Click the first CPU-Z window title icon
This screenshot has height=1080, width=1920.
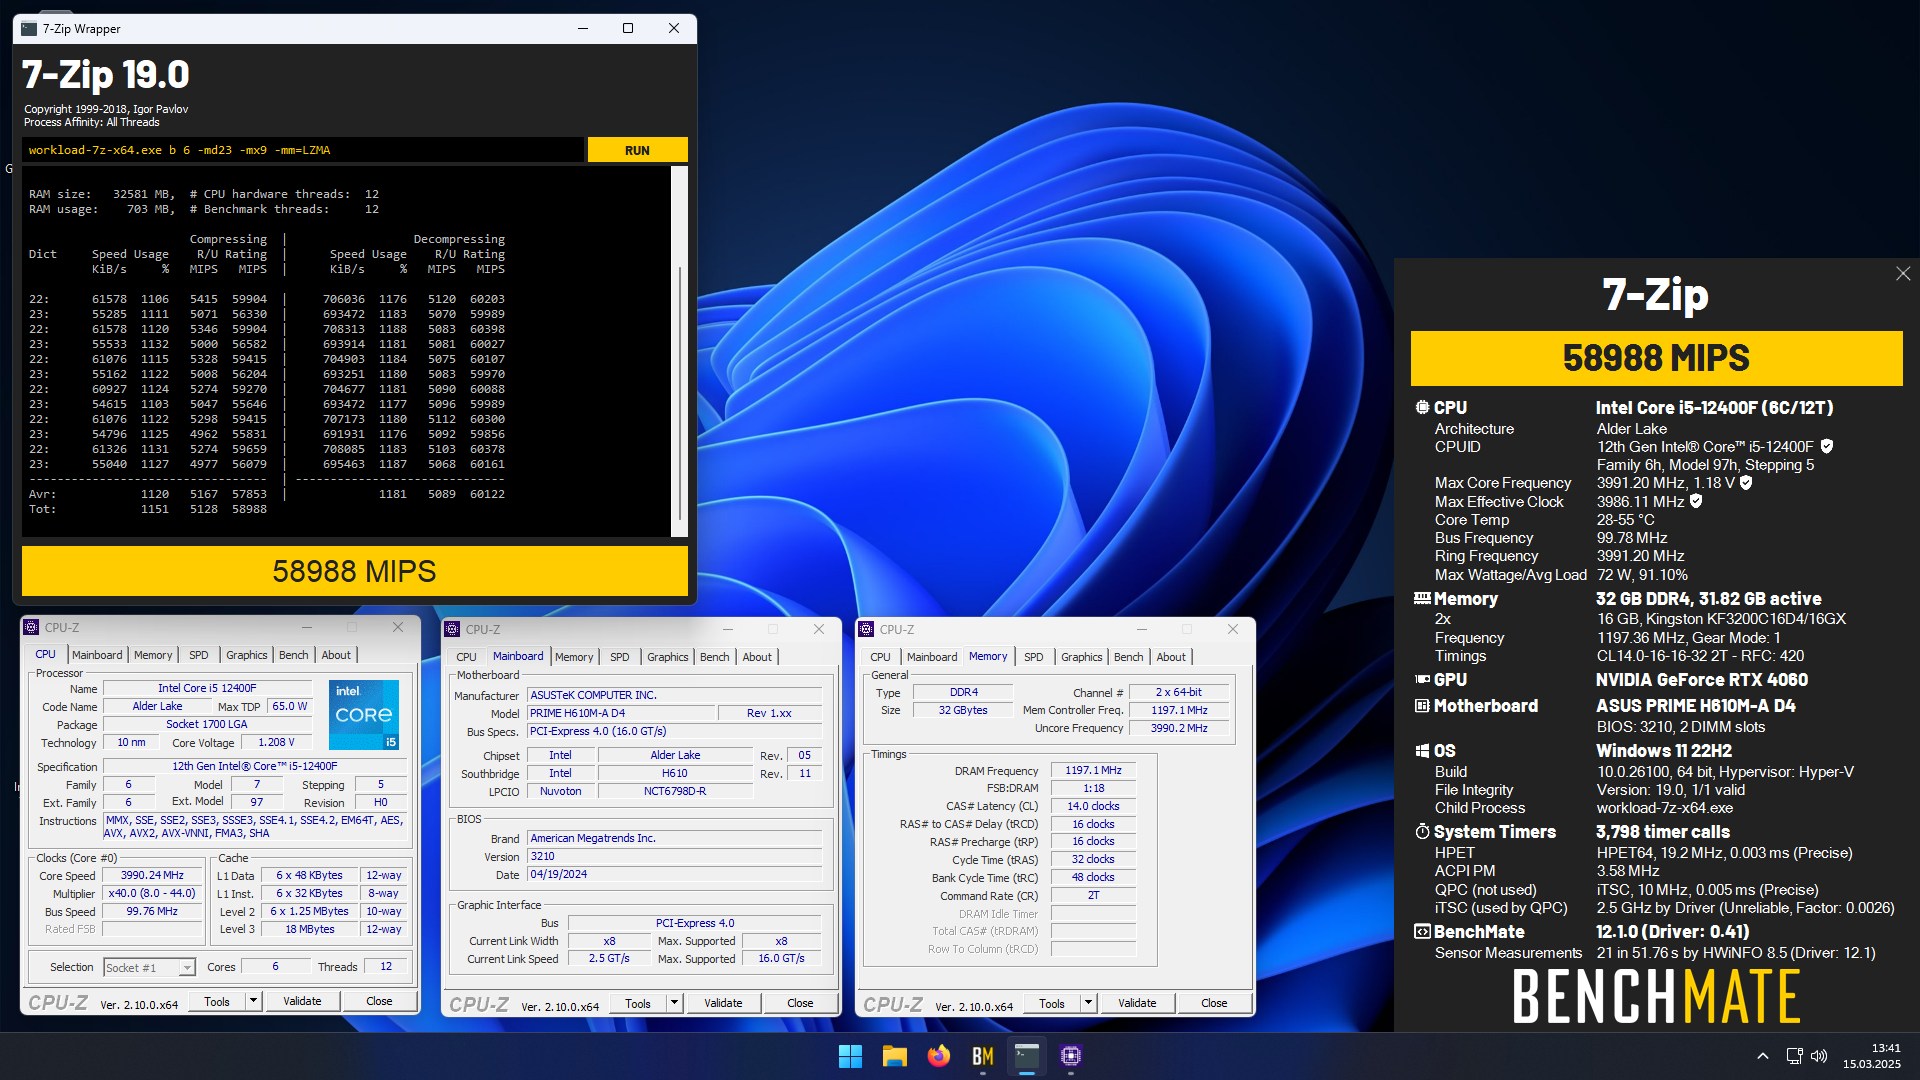pos(31,627)
